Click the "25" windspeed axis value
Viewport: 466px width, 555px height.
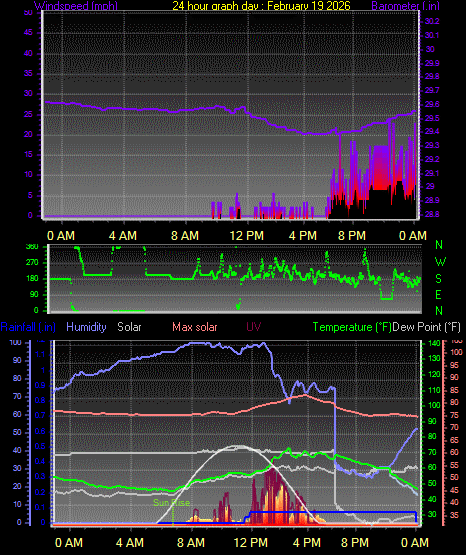(x=28, y=114)
